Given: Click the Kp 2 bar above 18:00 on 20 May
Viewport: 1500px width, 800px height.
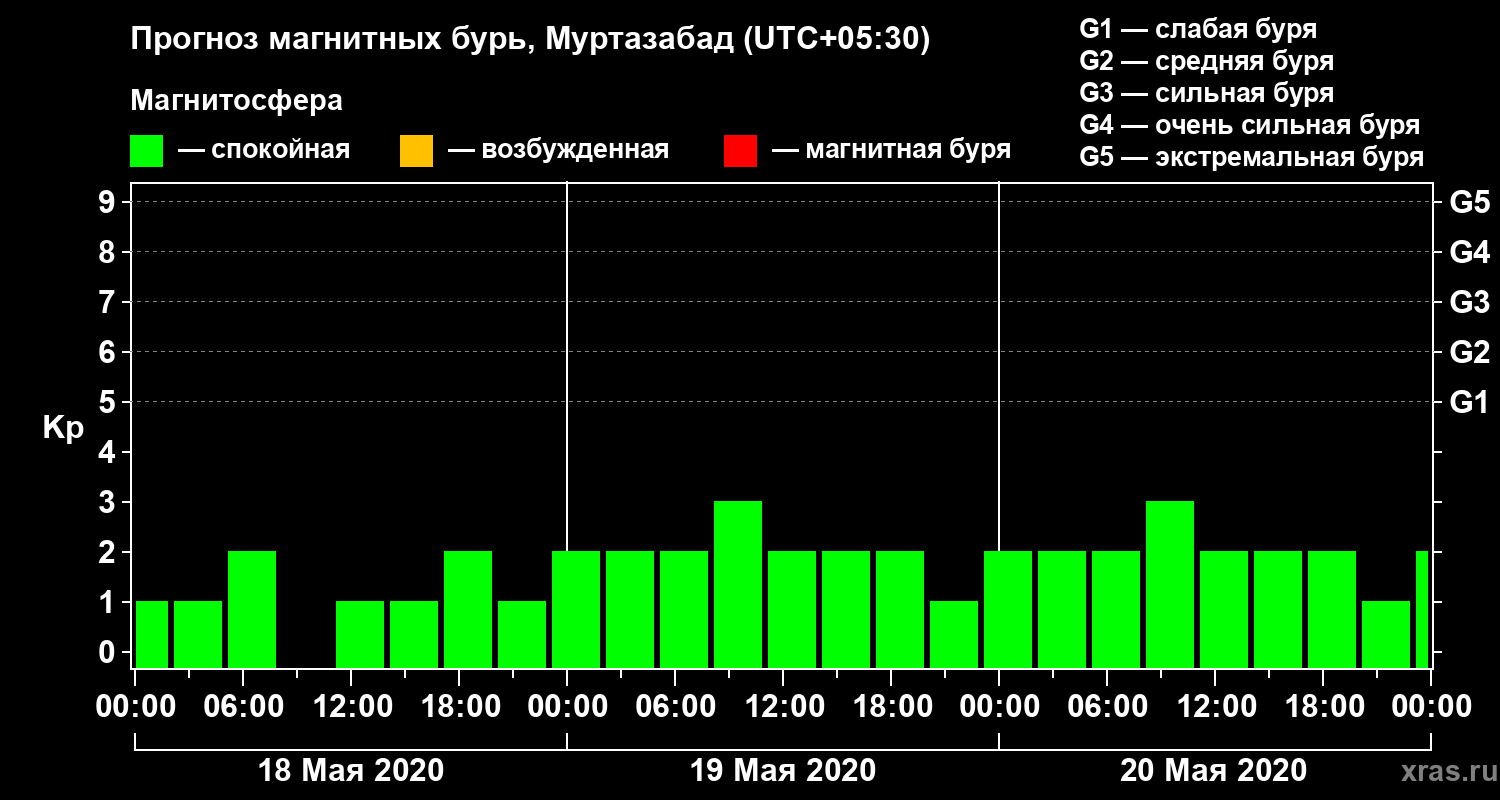Looking at the screenshot, I should pos(1332,609).
